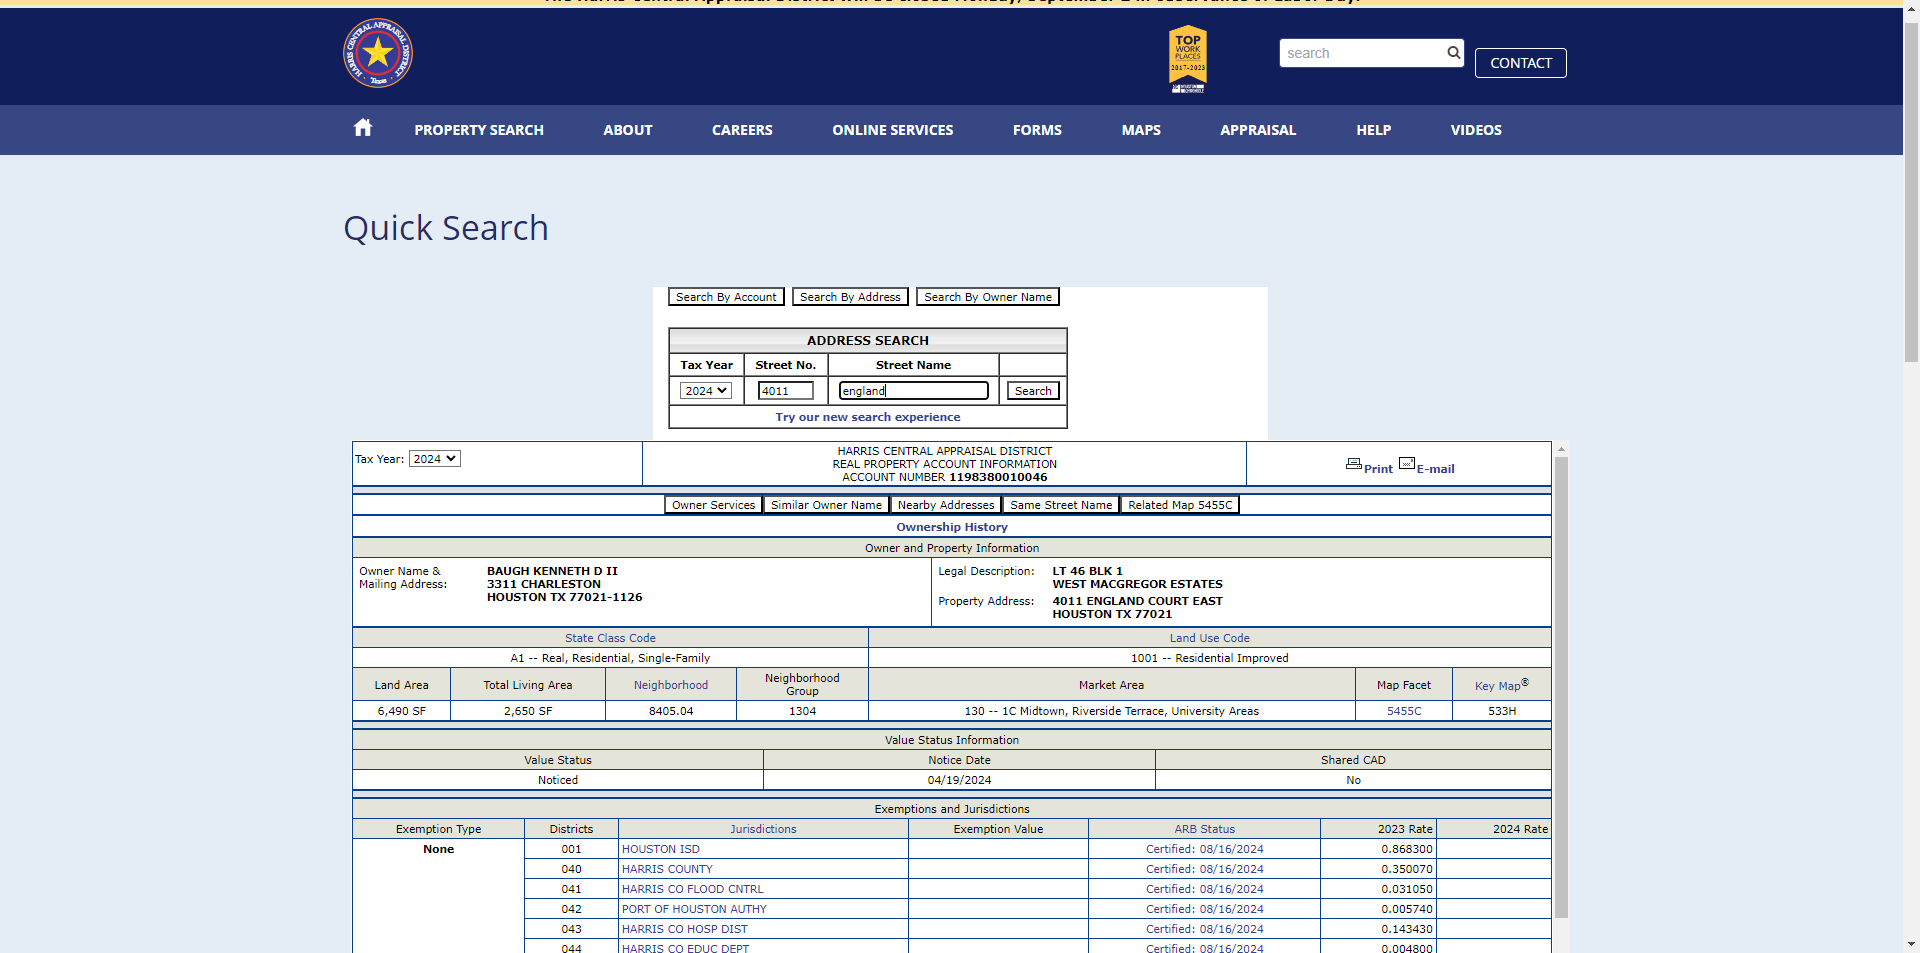Click the Search By Account button
This screenshot has height=953, width=1920.
(726, 297)
